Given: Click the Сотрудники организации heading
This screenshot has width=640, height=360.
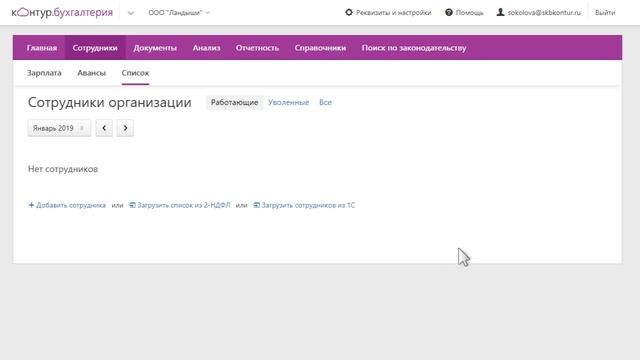Looking at the screenshot, I should coord(110,102).
